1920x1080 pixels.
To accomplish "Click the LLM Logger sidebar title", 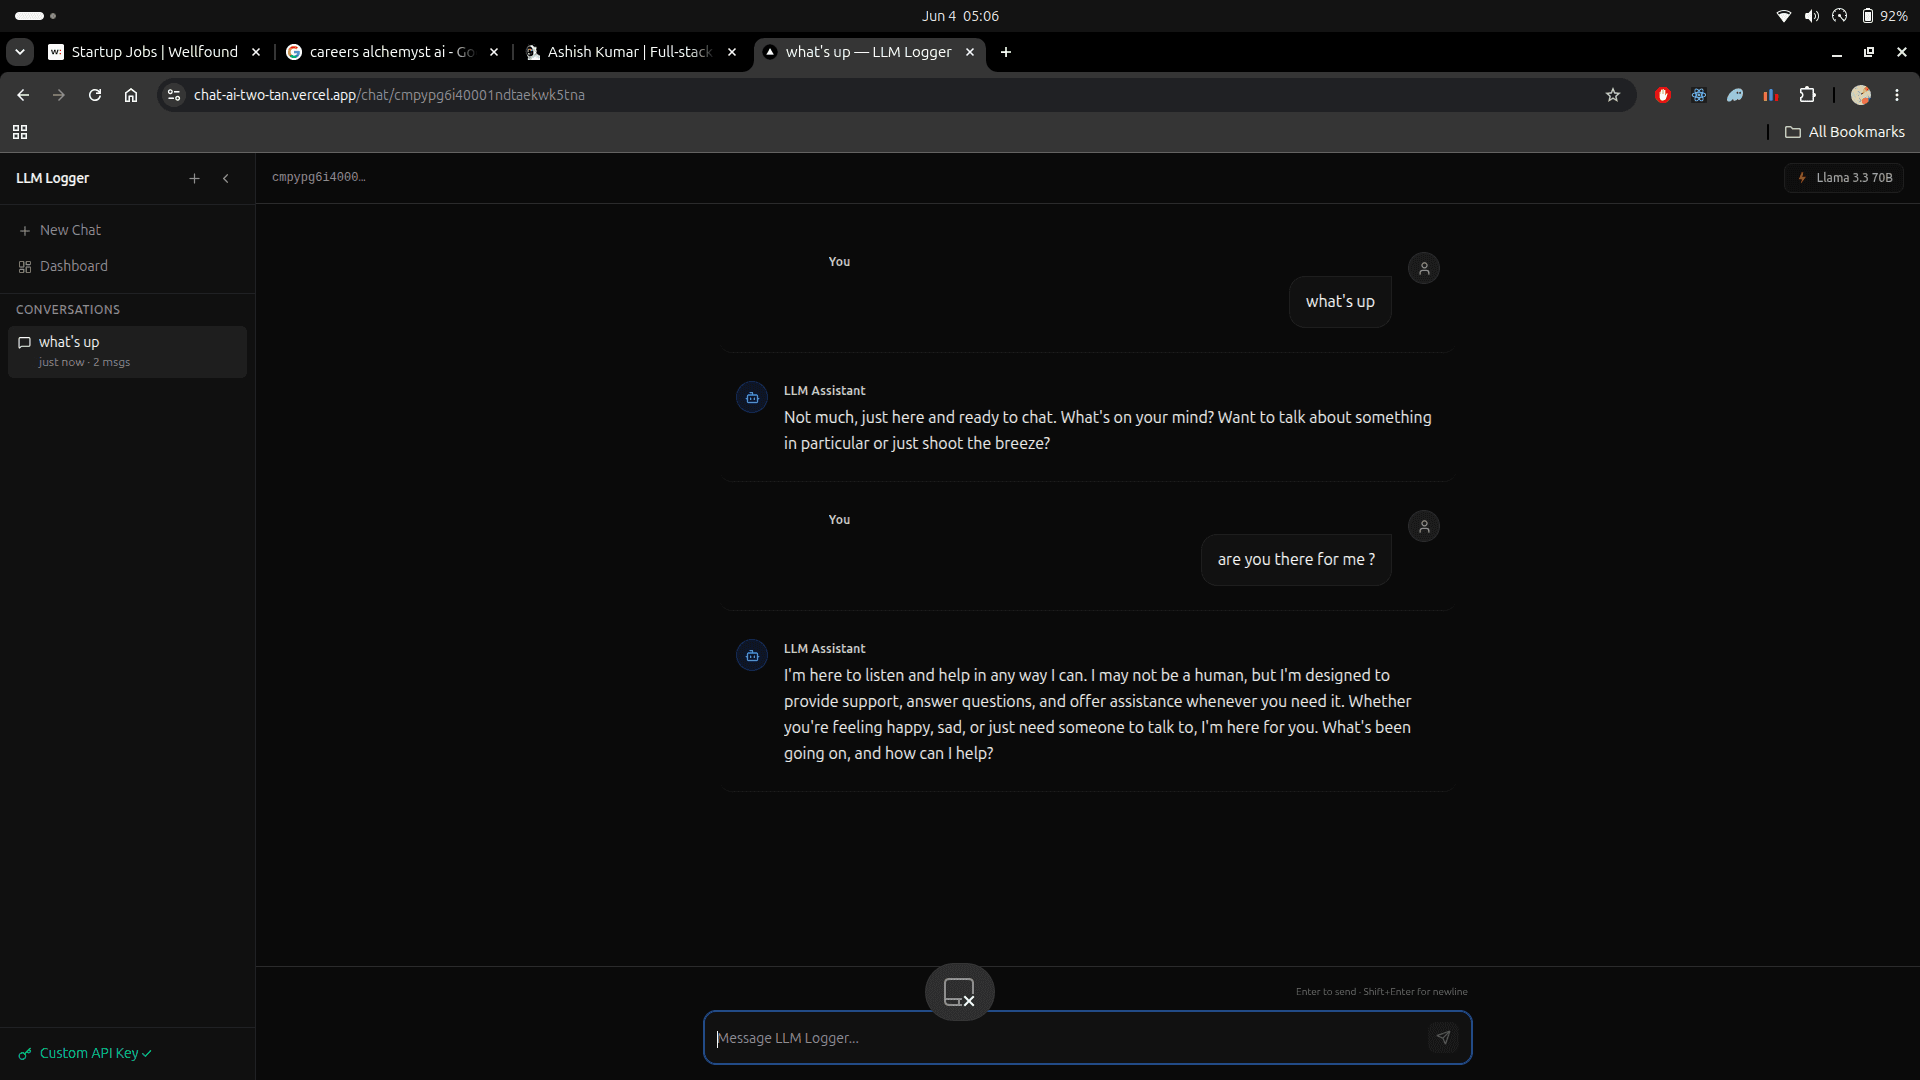I will point(53,178).
